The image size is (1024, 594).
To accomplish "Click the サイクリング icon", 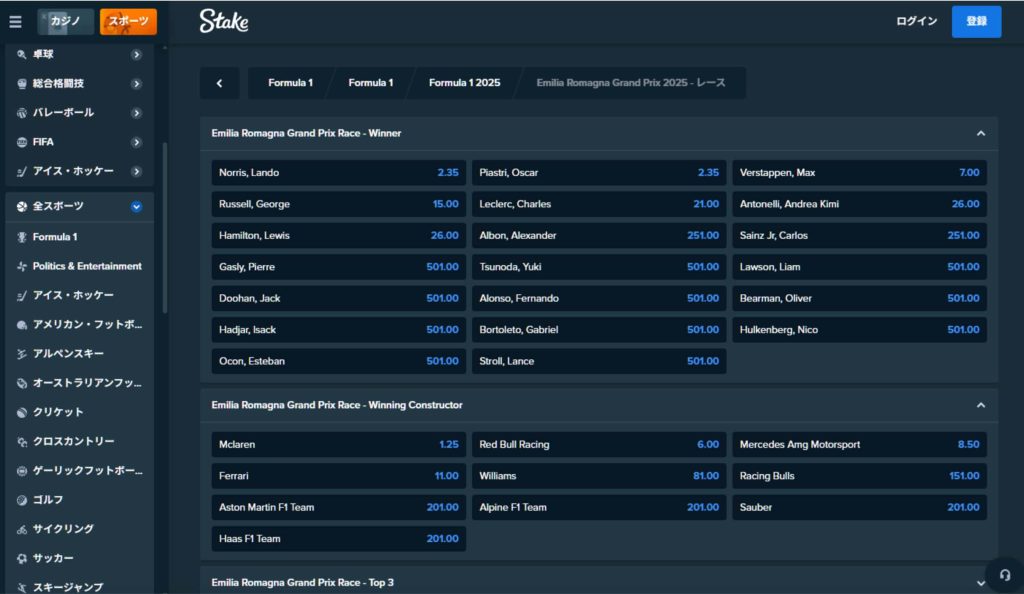I will (x=22, y=529).
